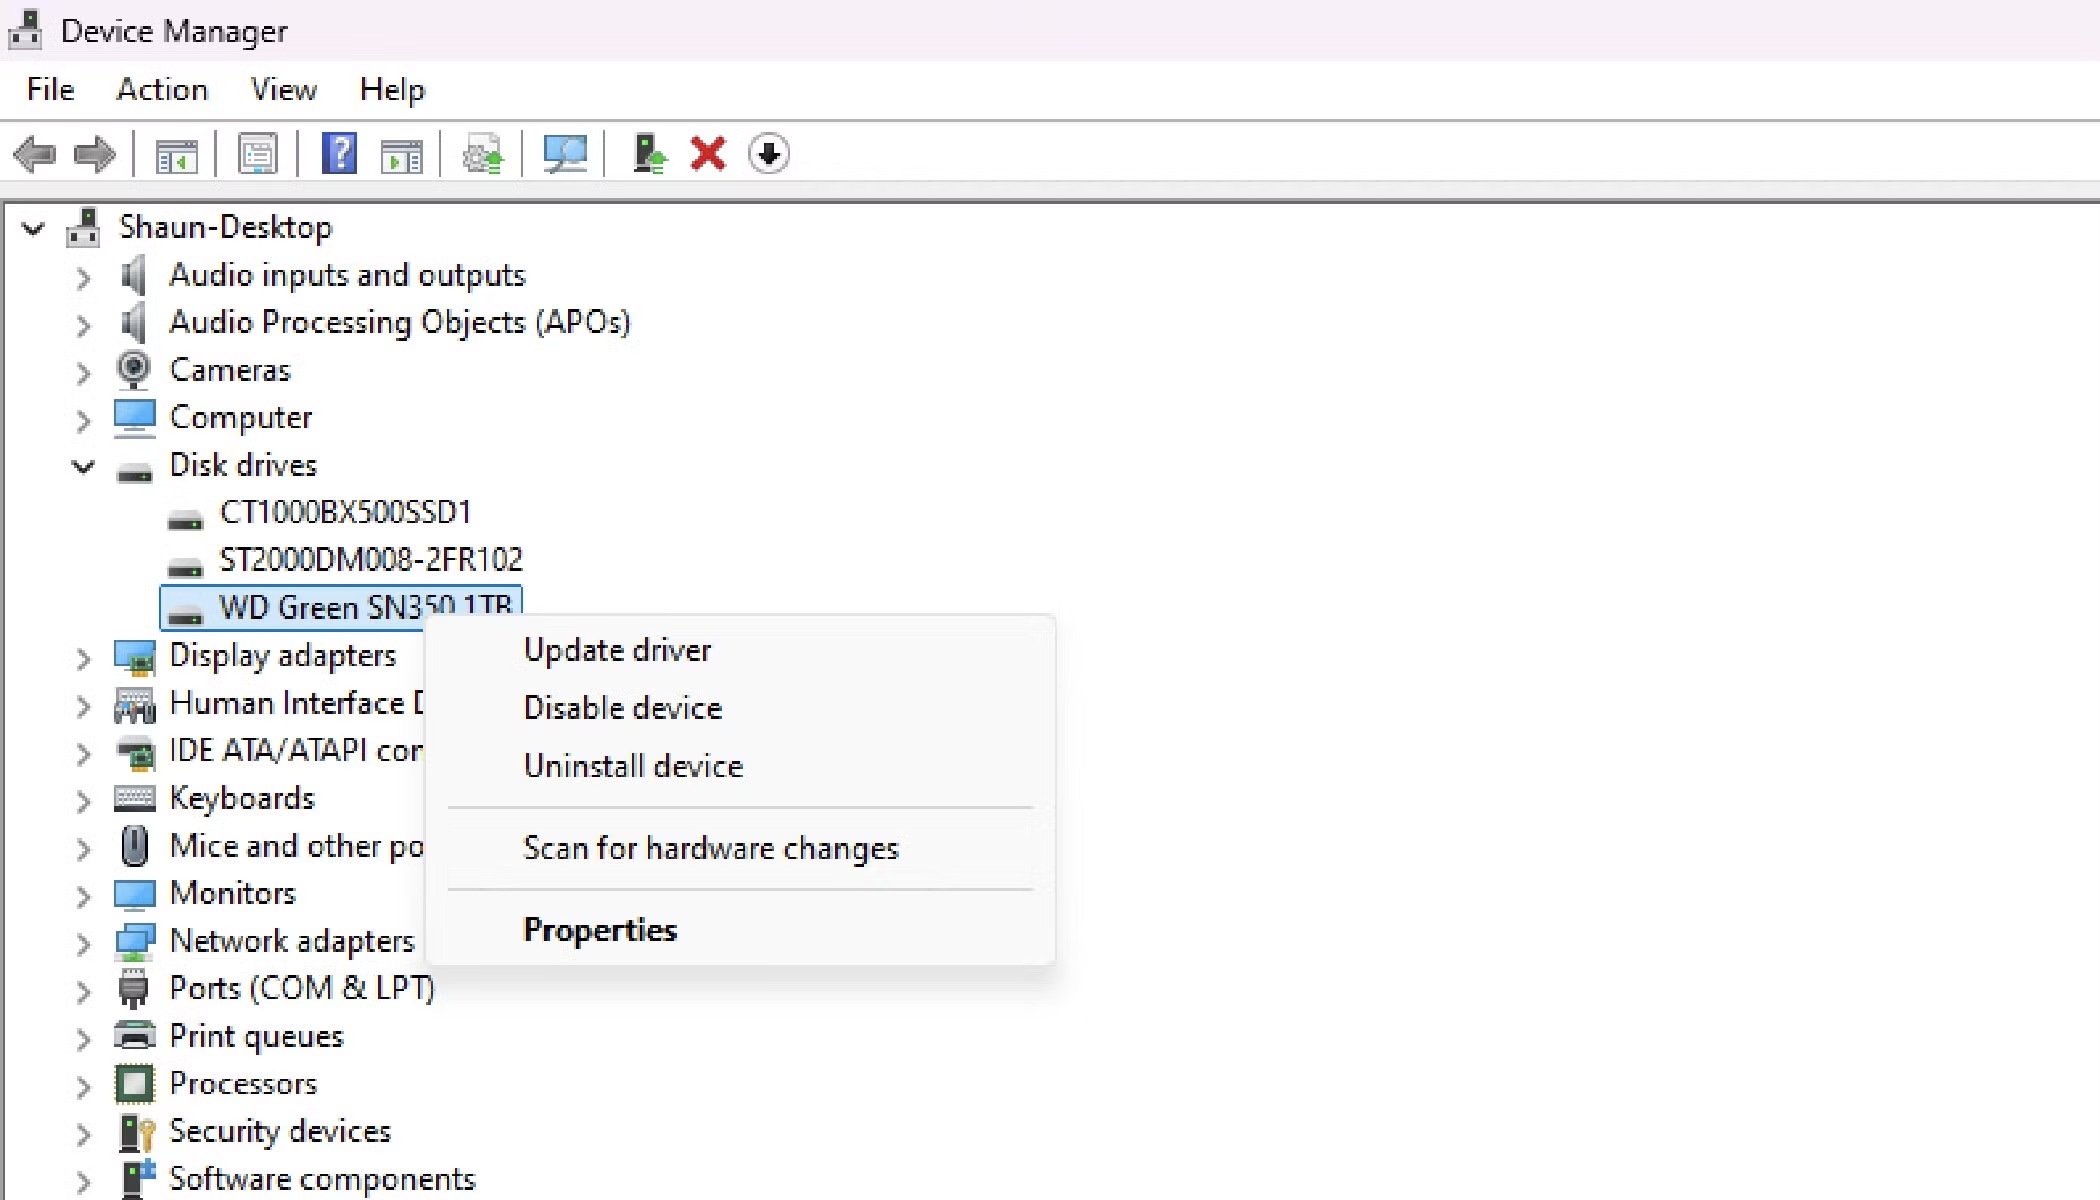Click the Forward navigation arrow
The height and width of the screenshot is (1200, 2100).
tap(95, 153)
